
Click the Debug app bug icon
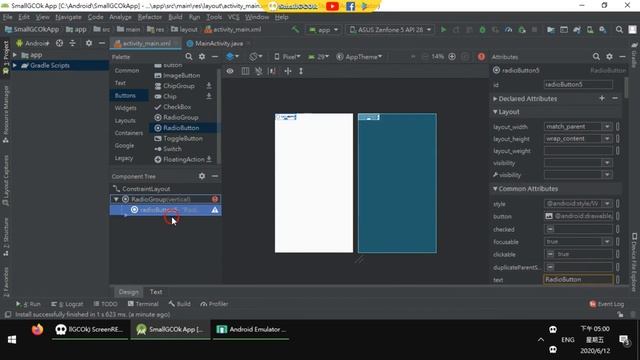pos(482,30)
